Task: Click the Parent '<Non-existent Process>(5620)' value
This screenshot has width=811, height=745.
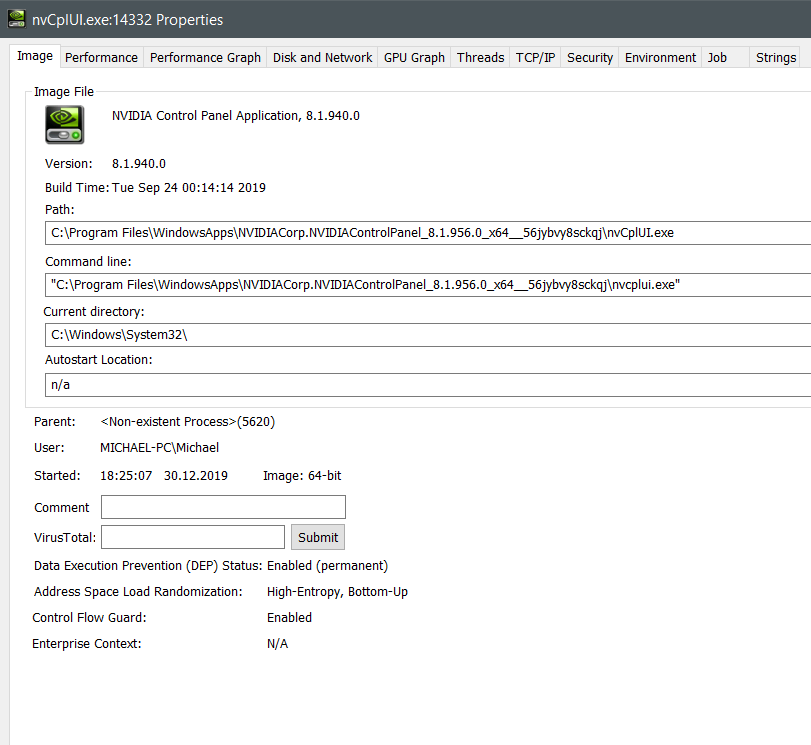Action: click(188, 422)
